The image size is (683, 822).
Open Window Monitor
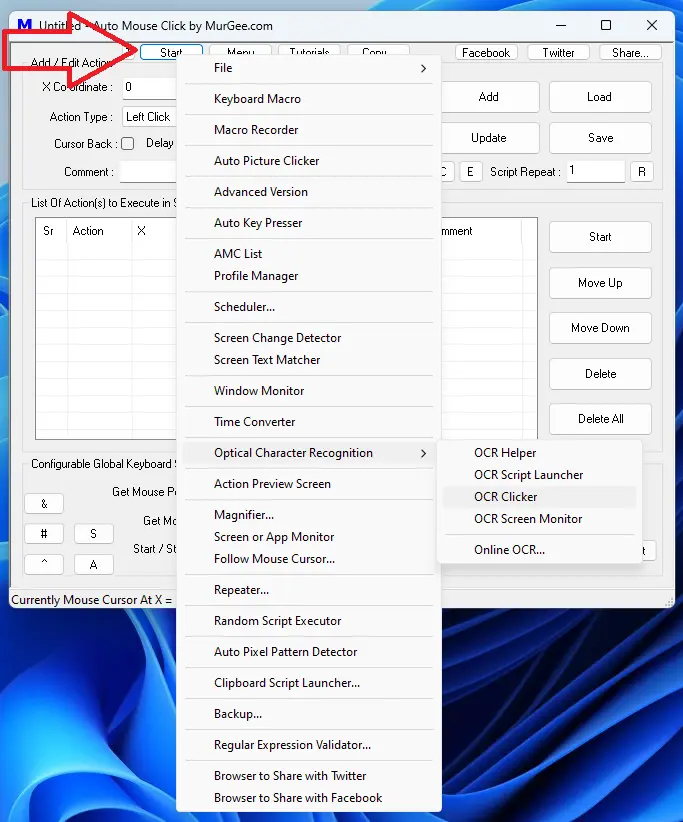point(309,391)
